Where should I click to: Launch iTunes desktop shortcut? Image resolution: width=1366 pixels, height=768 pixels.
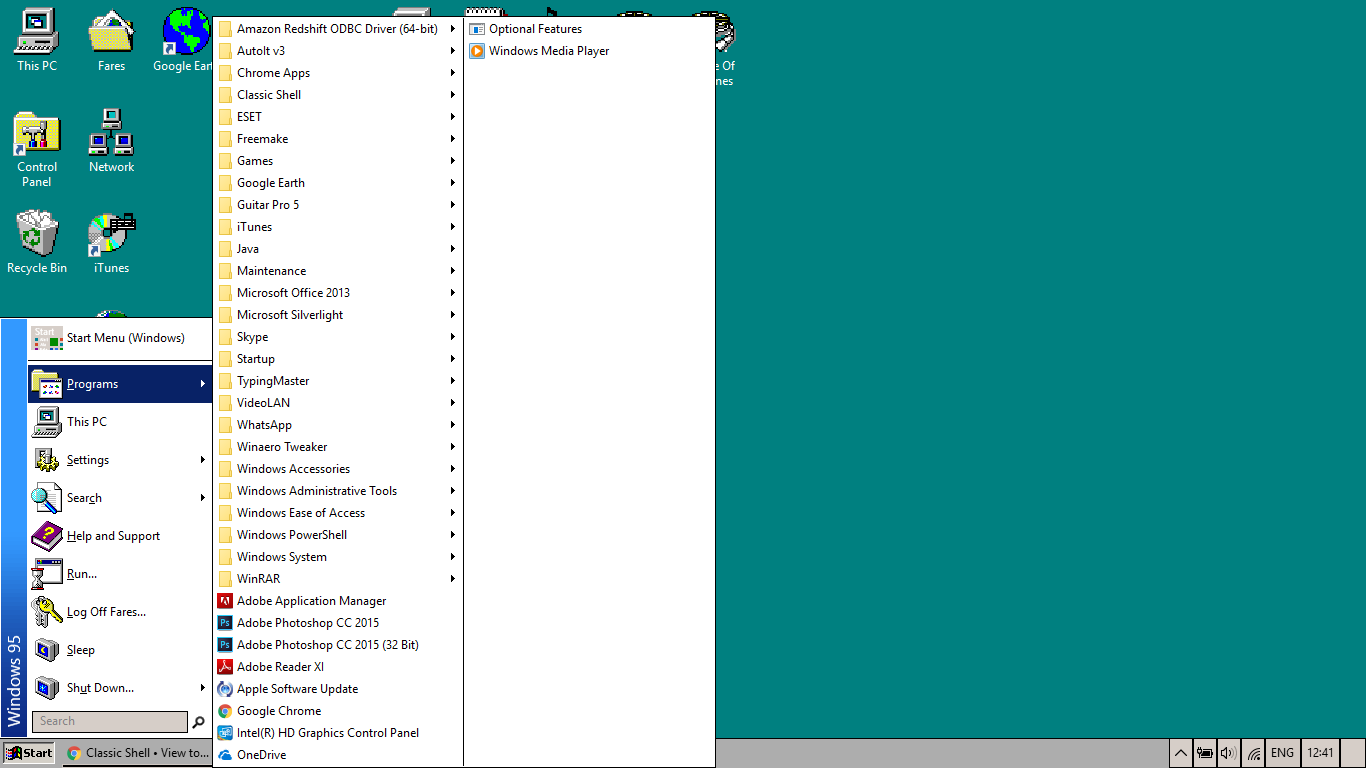tap(111, 242)
